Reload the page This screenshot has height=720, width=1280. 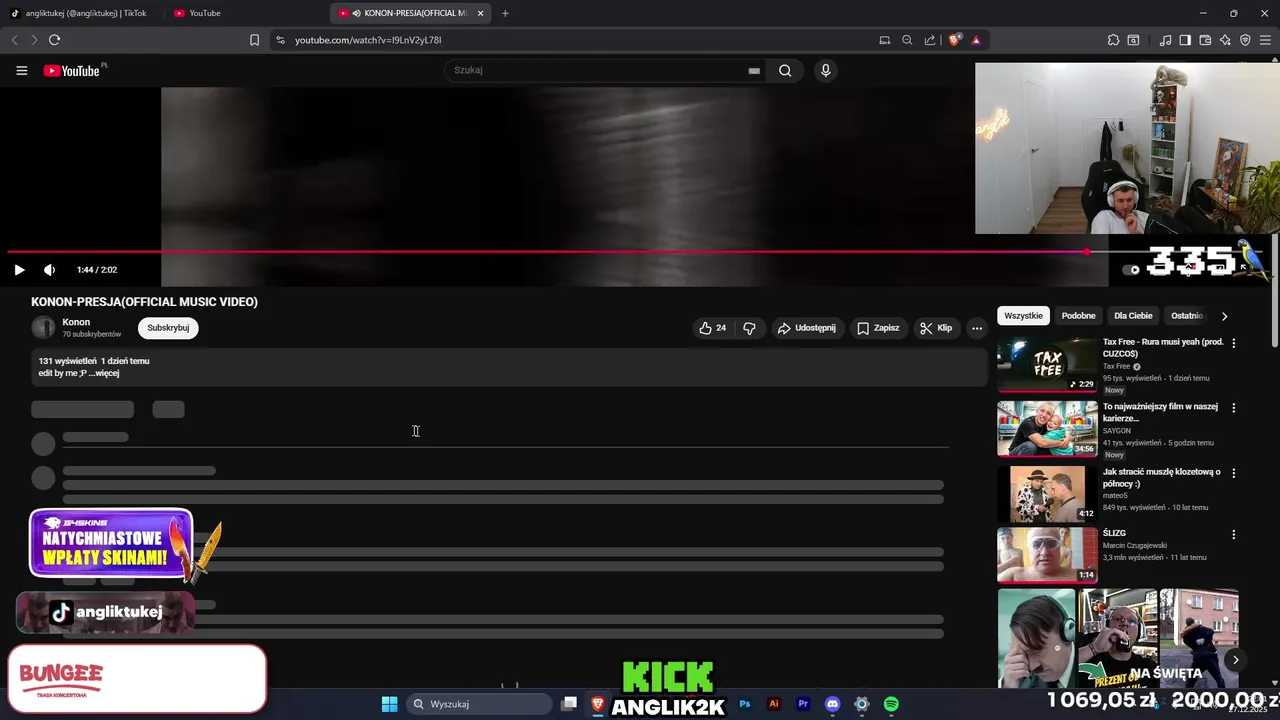click(54, 40)
